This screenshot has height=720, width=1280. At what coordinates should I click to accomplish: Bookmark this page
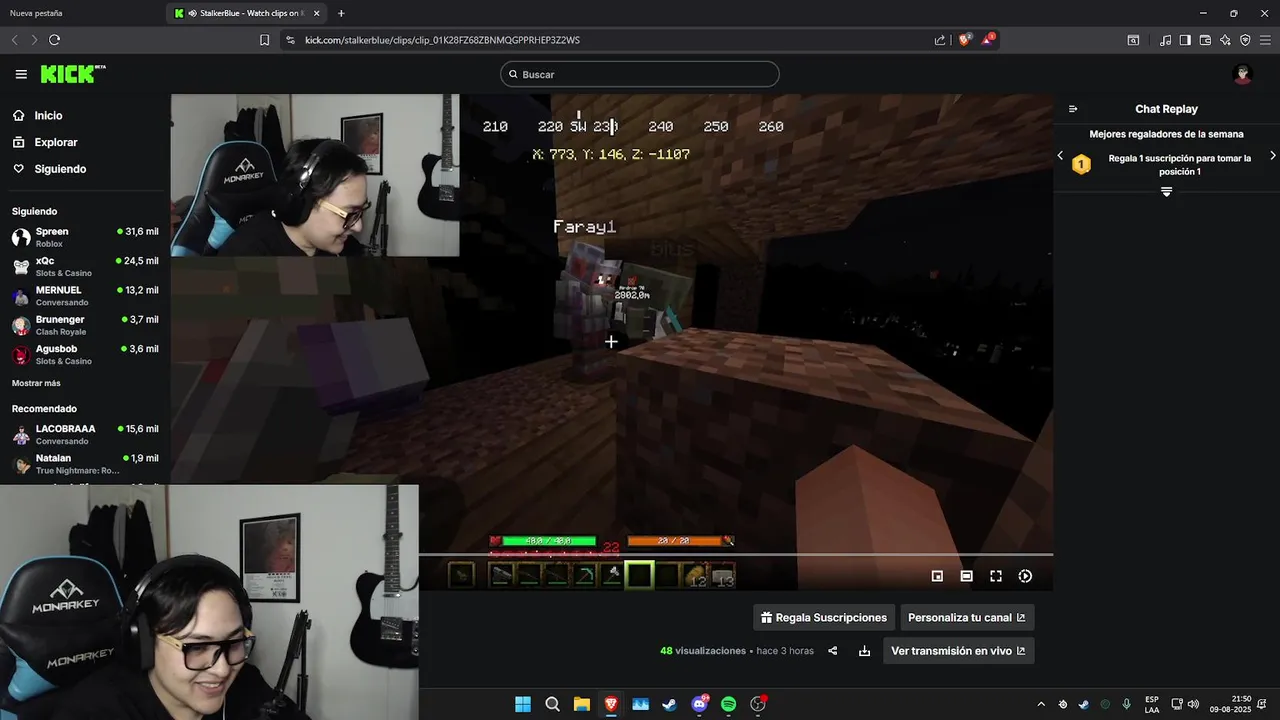(x=264, y=40)
